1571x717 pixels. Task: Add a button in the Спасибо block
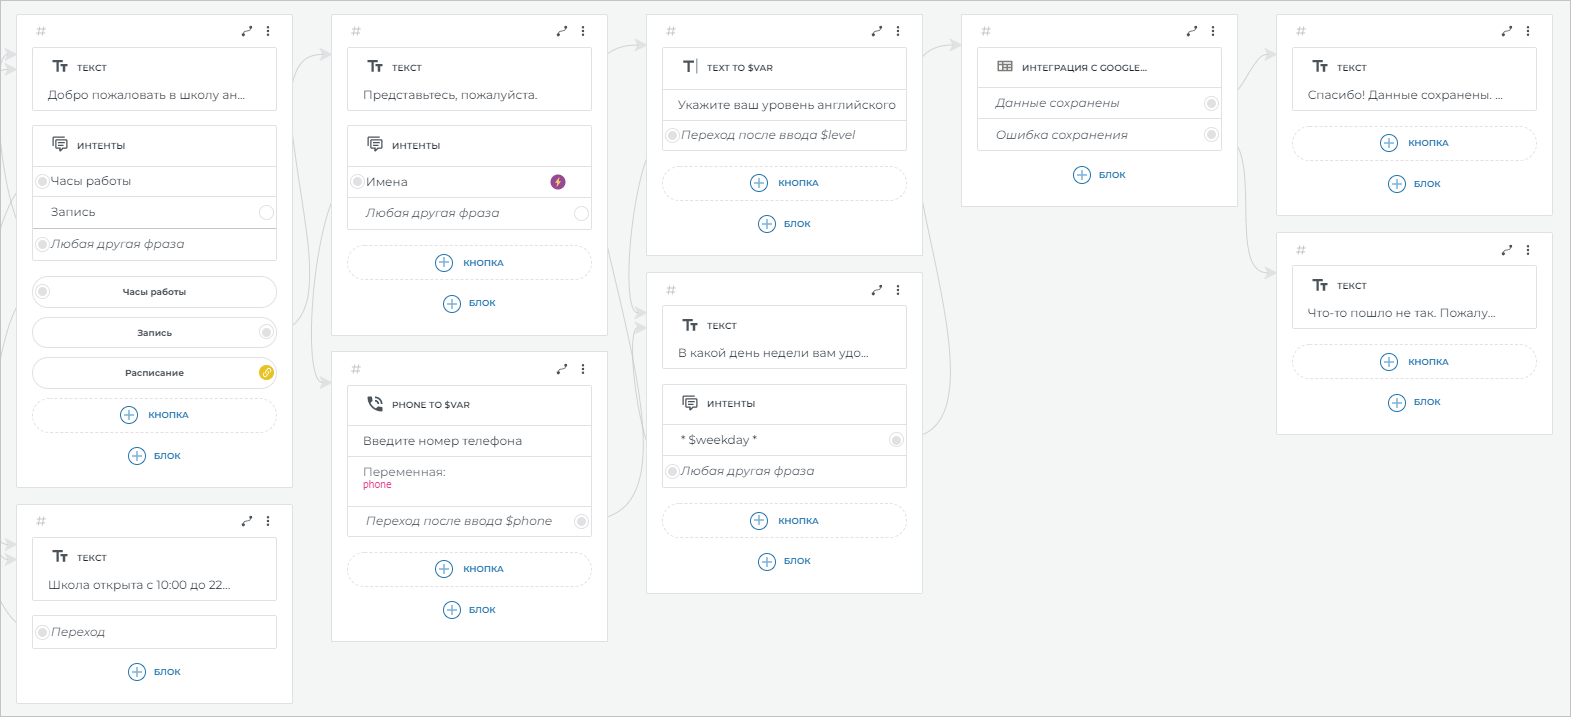point(1414,143)
